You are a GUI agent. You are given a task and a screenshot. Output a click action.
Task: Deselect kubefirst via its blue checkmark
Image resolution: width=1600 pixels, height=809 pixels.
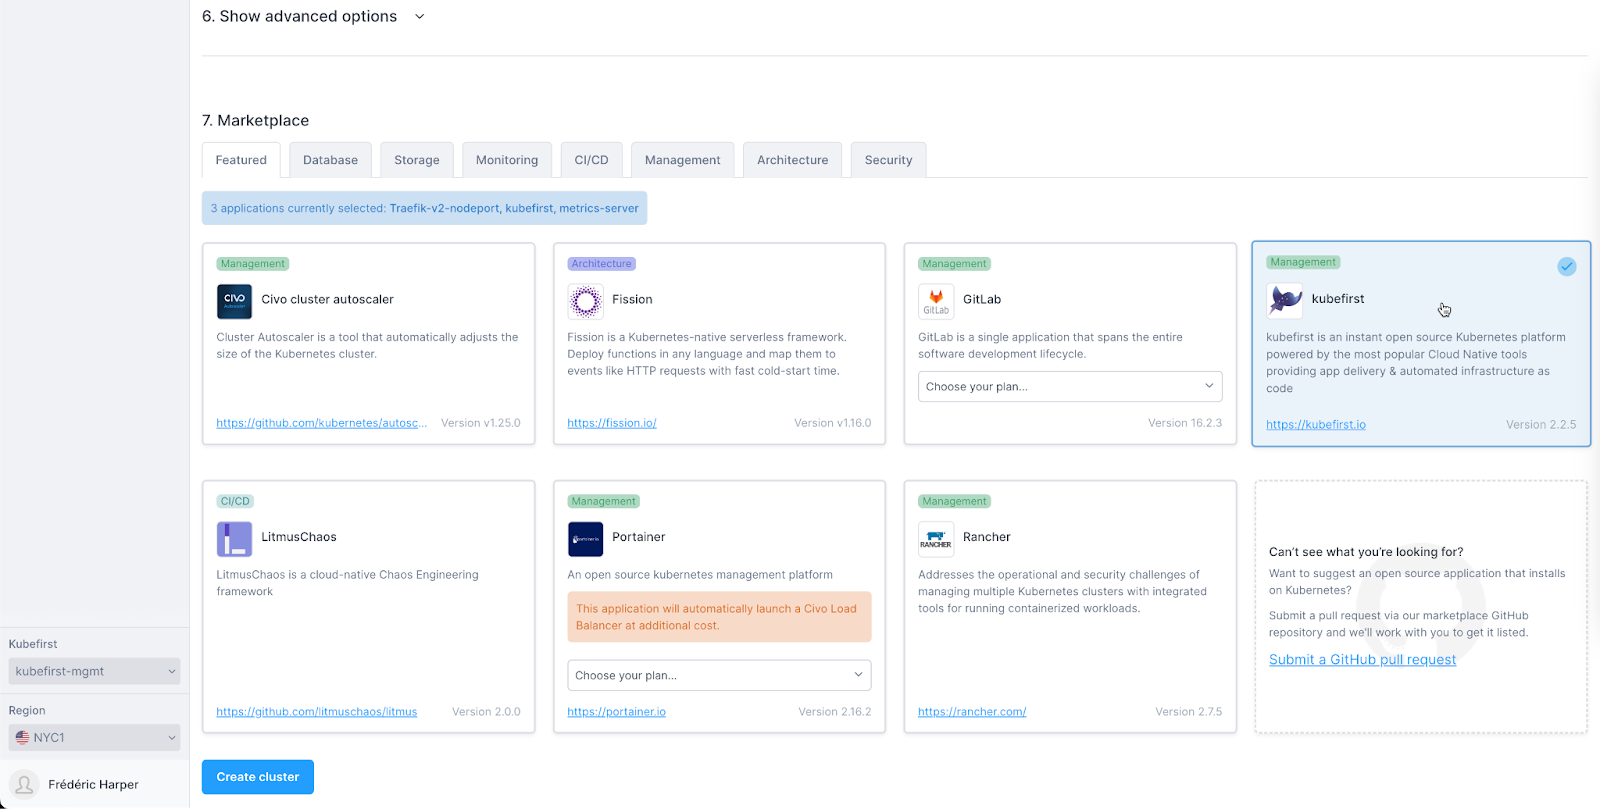click(x=1567, y=266)
